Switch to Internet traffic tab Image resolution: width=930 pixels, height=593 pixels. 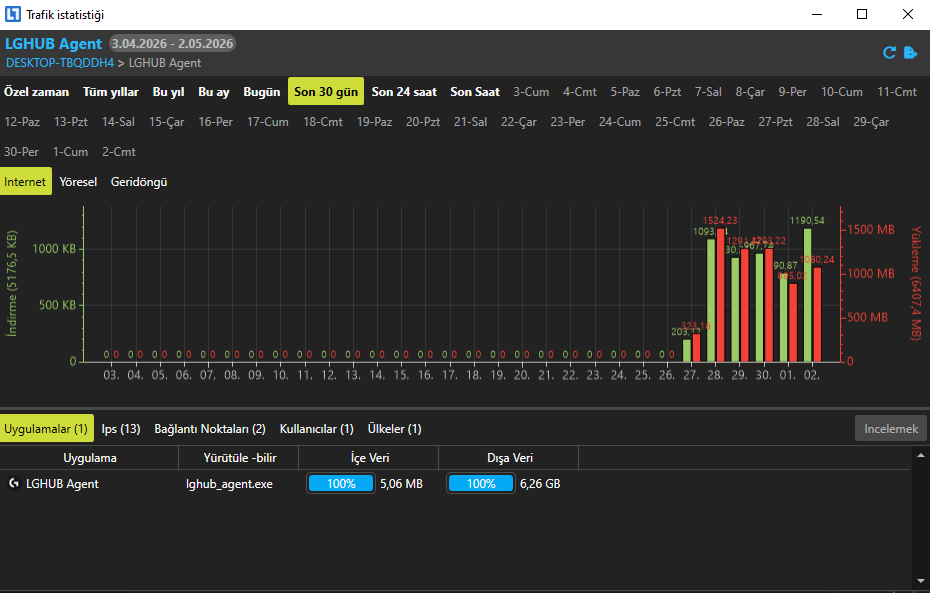click(x=25, y=181)
